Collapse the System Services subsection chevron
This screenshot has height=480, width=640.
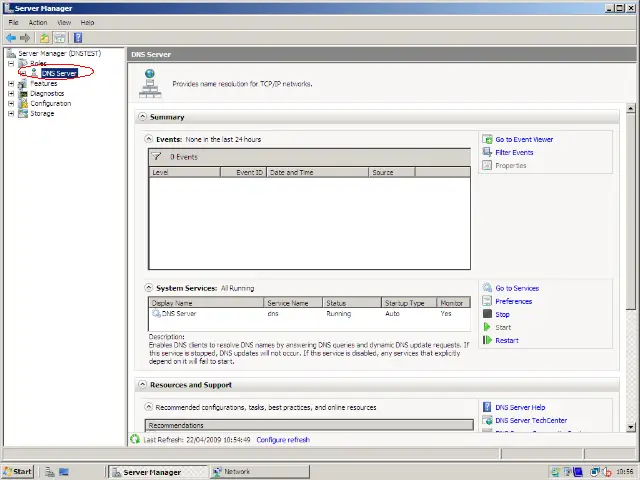pyautogui.click(x=149, y=288)
